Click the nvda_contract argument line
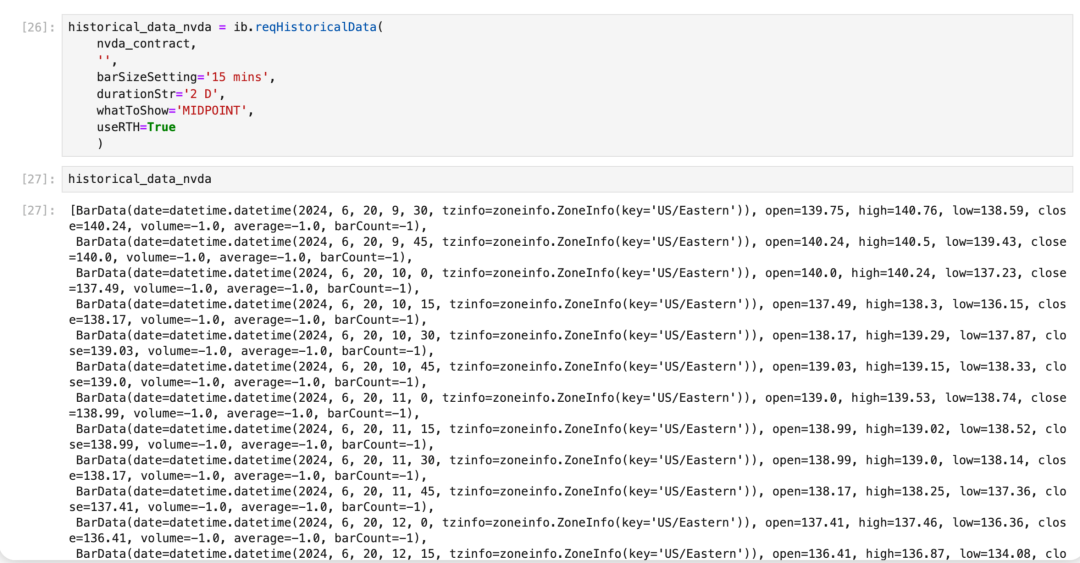 tap(147, 44)
